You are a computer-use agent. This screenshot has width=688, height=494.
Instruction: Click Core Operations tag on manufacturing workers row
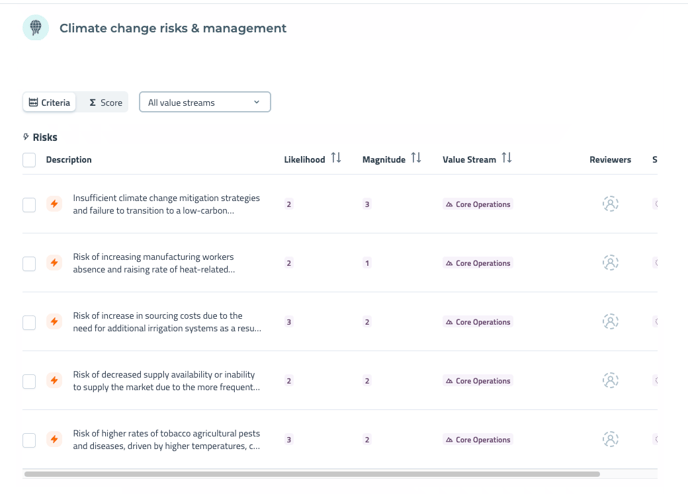pos(478,263)
